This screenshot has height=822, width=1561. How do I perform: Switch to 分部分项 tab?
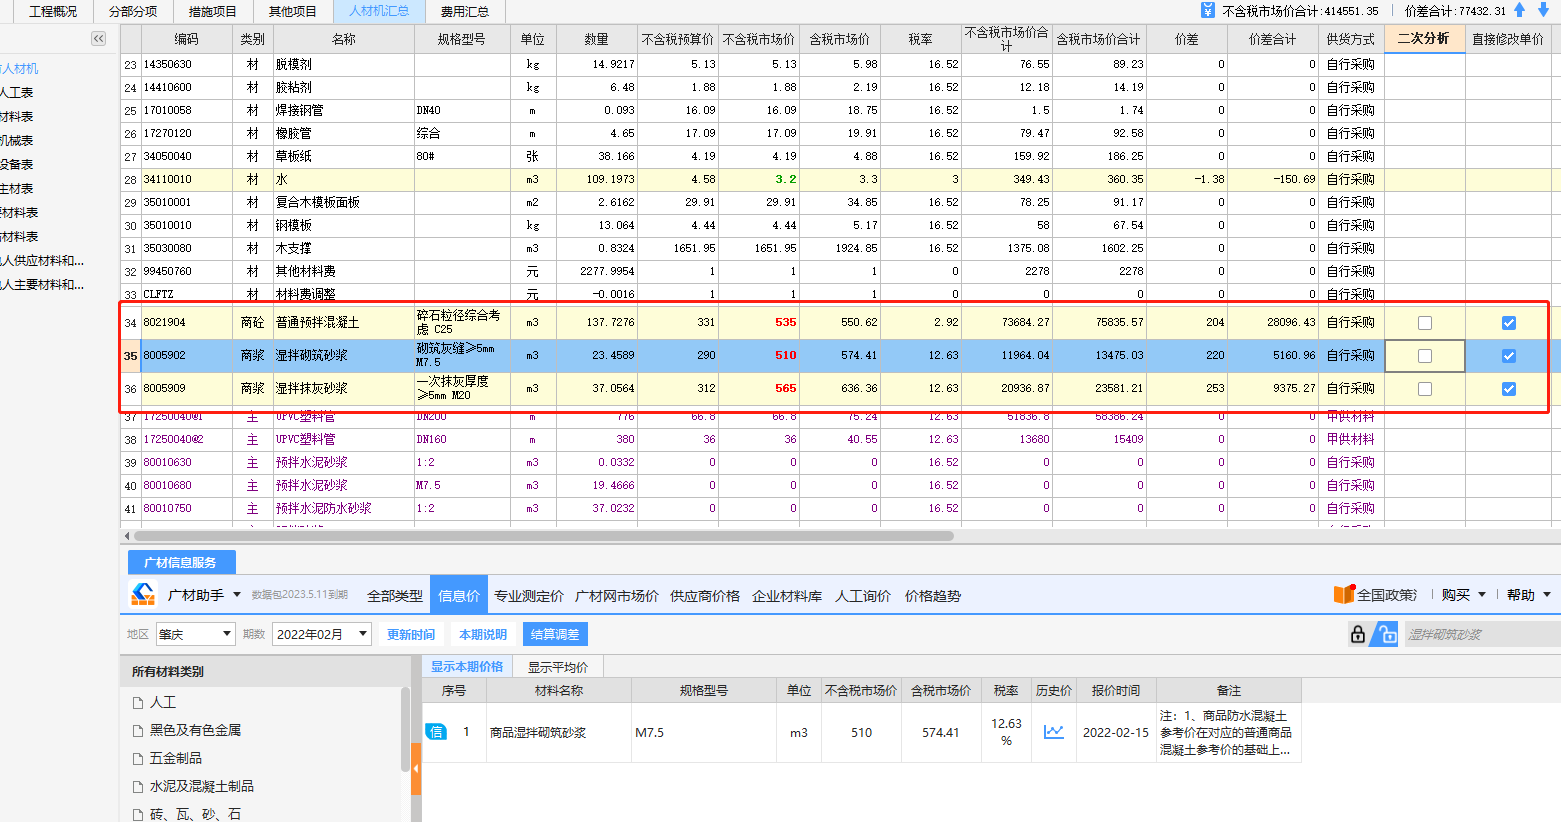pyautogui.click(x=133, y=12)
